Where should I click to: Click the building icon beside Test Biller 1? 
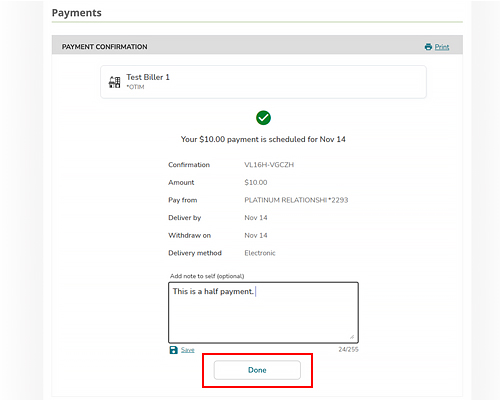[114, 82]
